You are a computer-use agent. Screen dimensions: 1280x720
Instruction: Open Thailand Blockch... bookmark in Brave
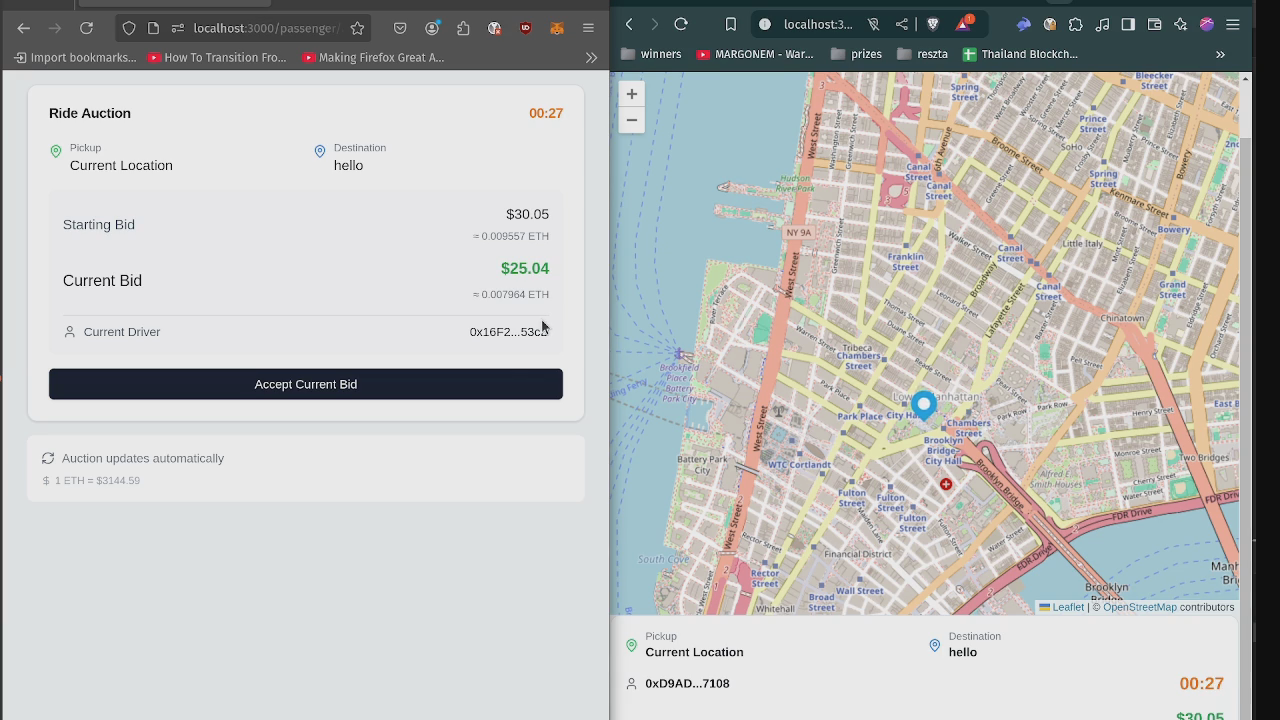(1019, 54)
